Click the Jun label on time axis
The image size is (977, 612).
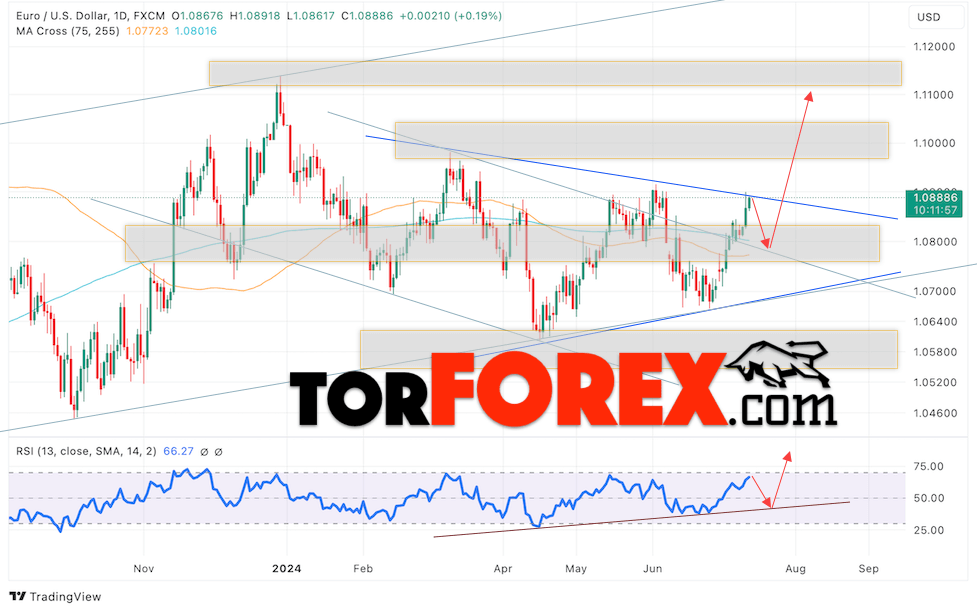[x=652, y=568]
